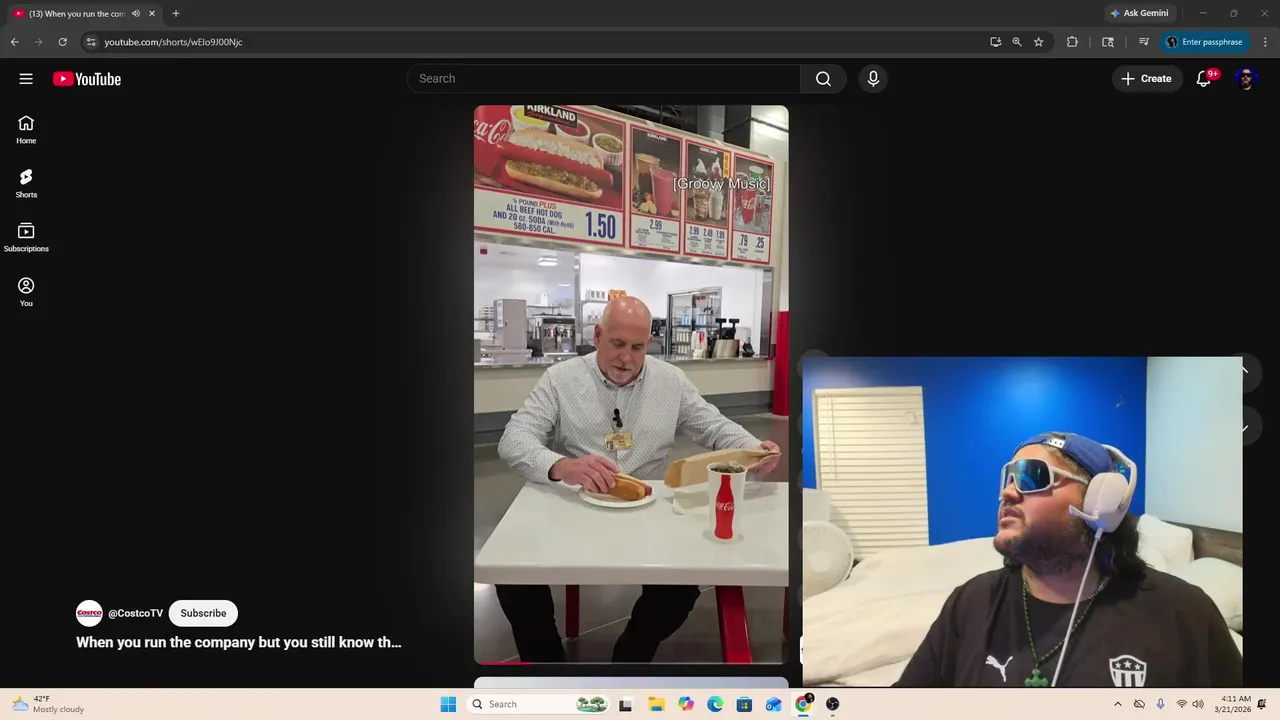The height and width of the screenshot is (720, 1280).
Task: Open Google Lens search icon in toolbar
Action: (1108, 42)
